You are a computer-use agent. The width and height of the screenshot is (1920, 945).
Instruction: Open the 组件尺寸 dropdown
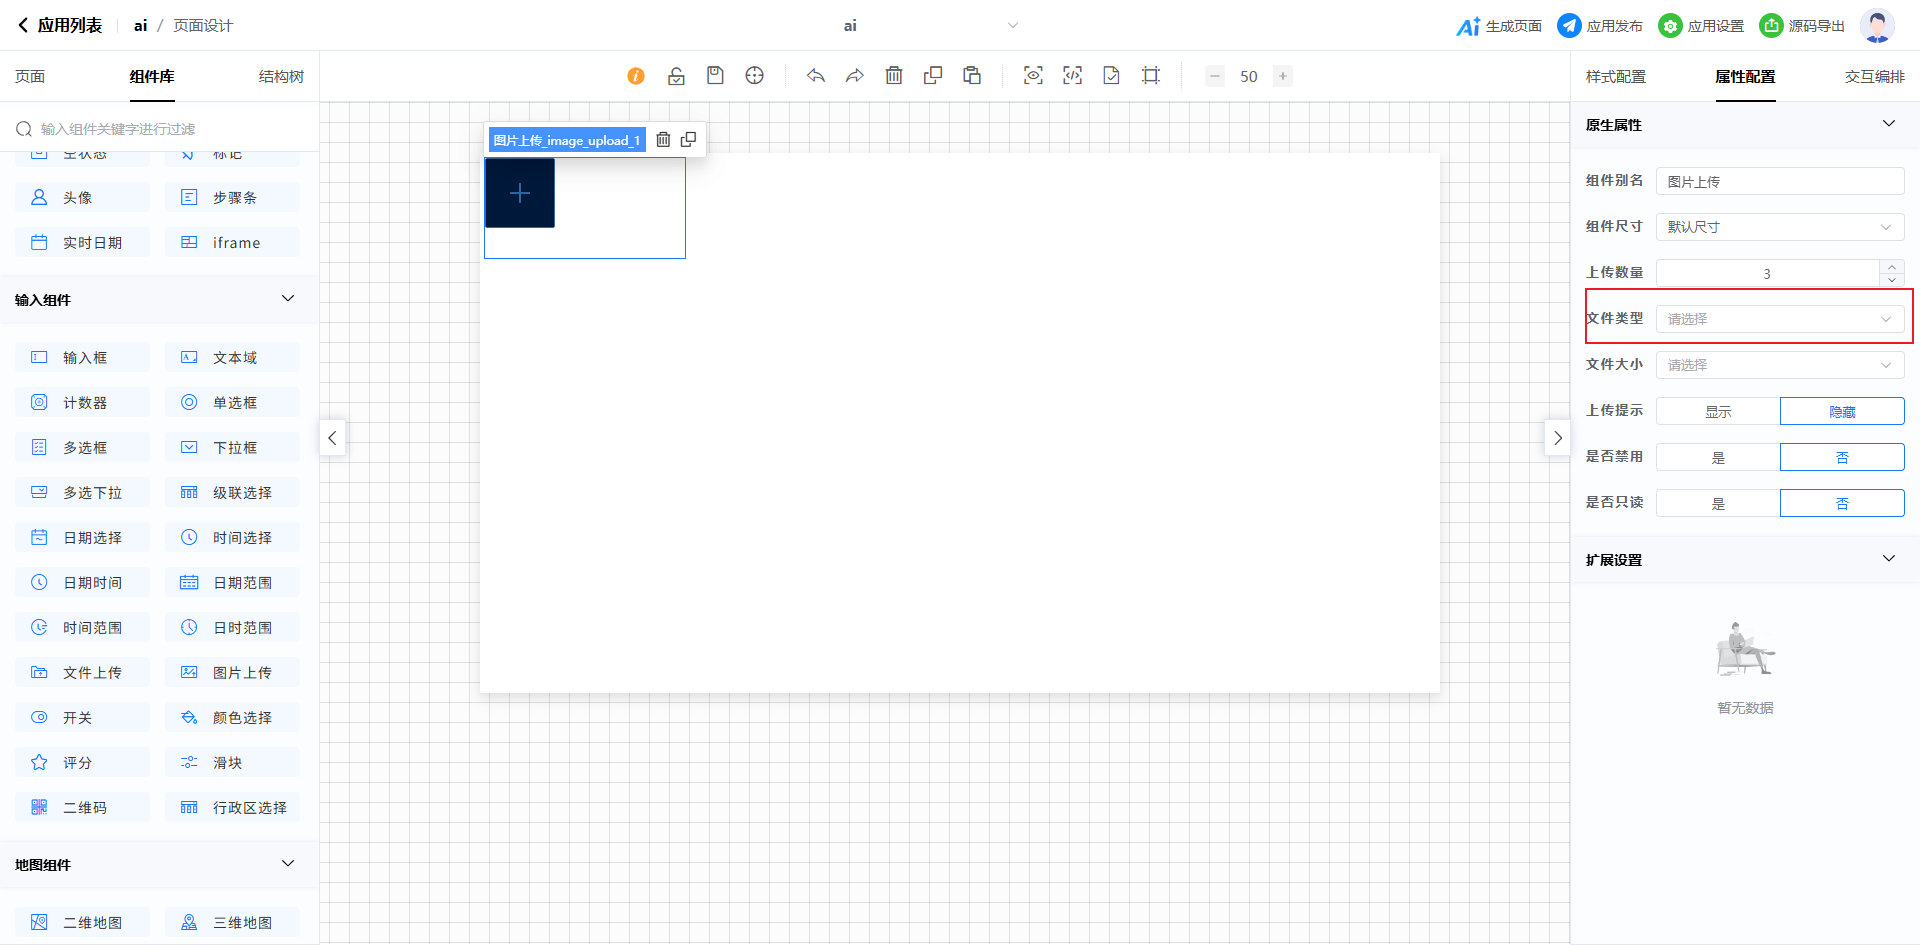click(1780, 227)
